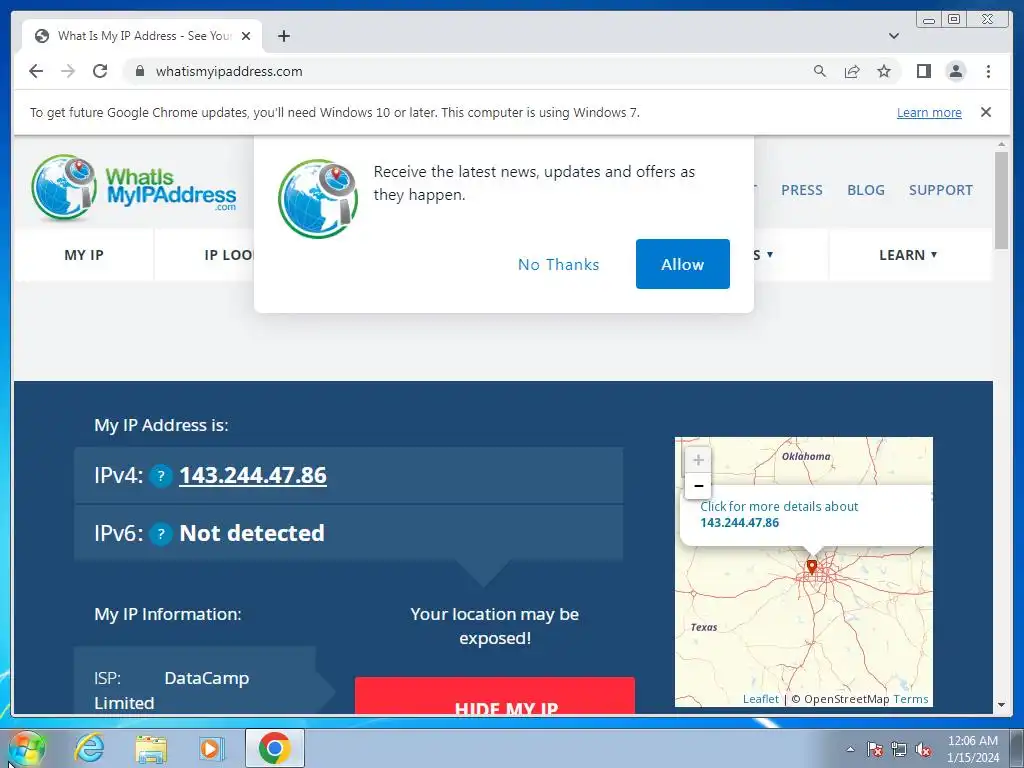Open the SUPPORT link

(940, 190)
